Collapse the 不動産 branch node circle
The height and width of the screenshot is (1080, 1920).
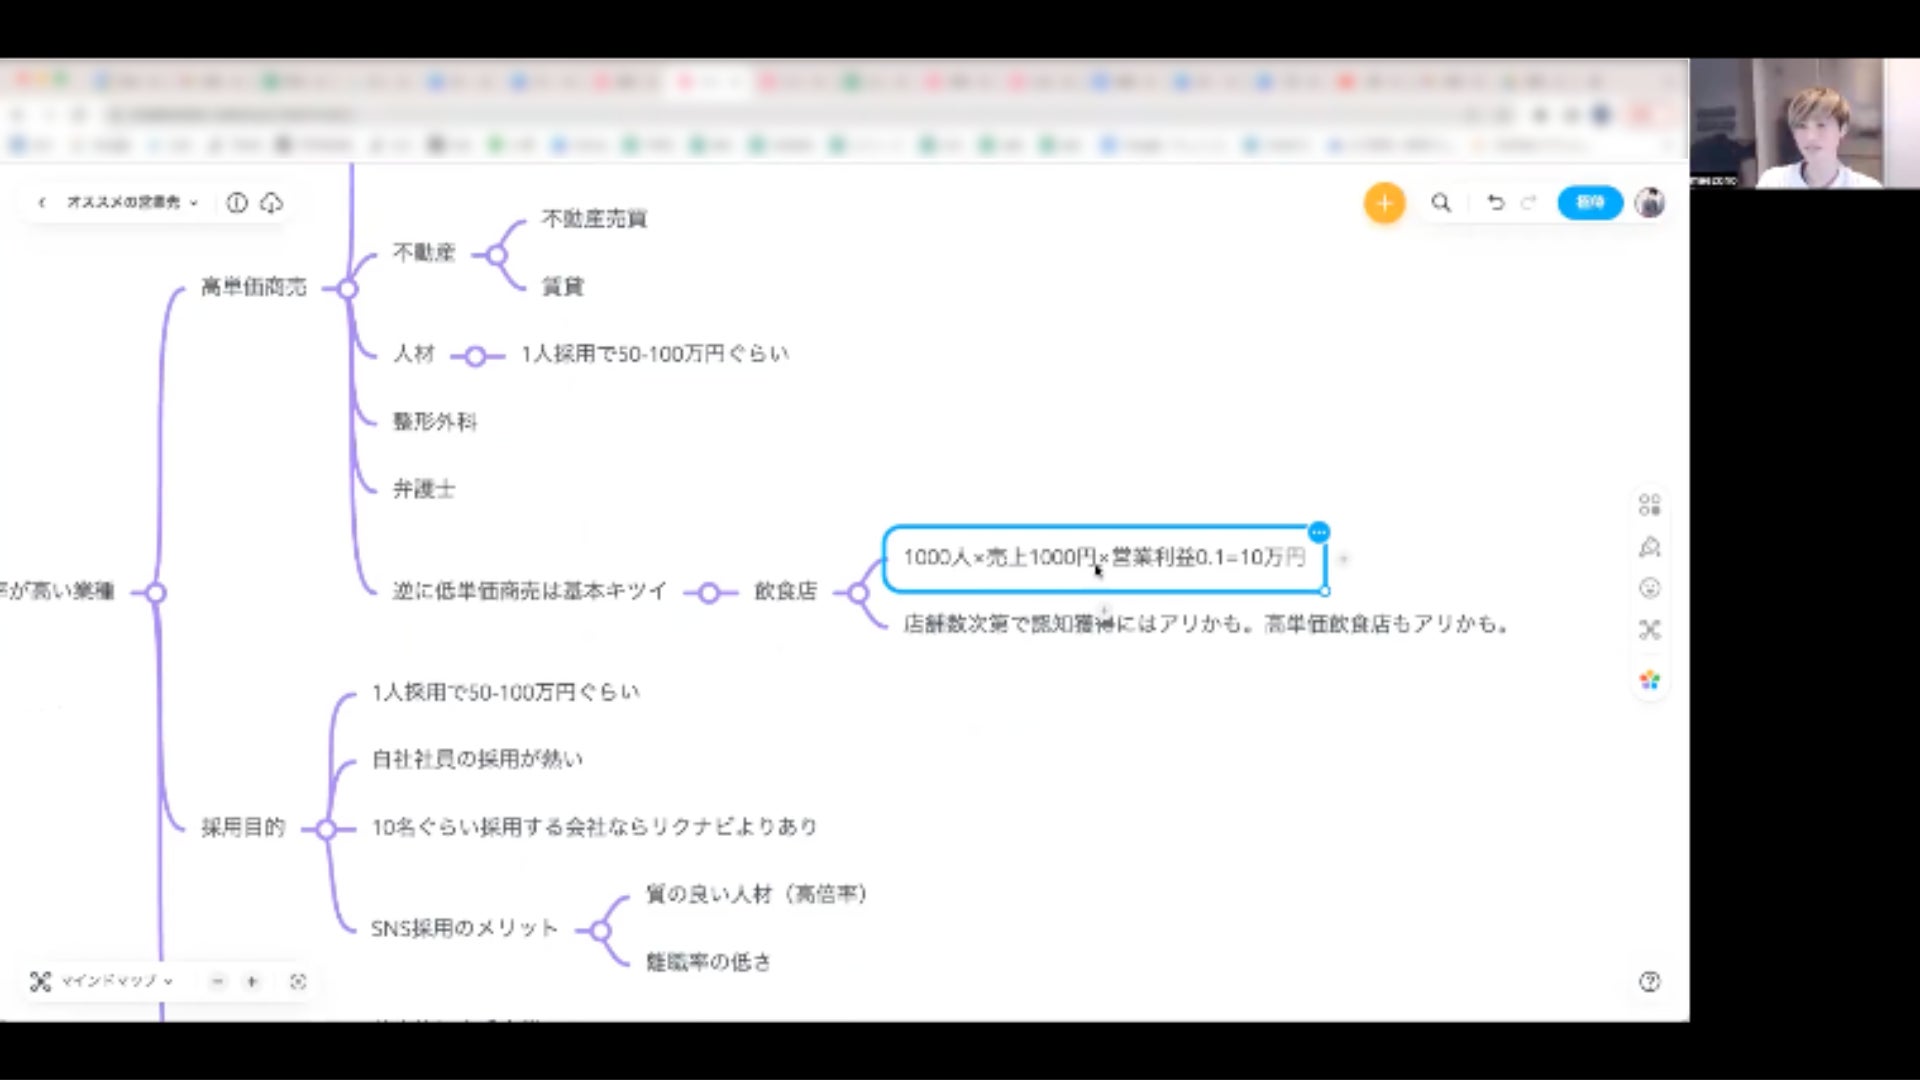[497, 255]
